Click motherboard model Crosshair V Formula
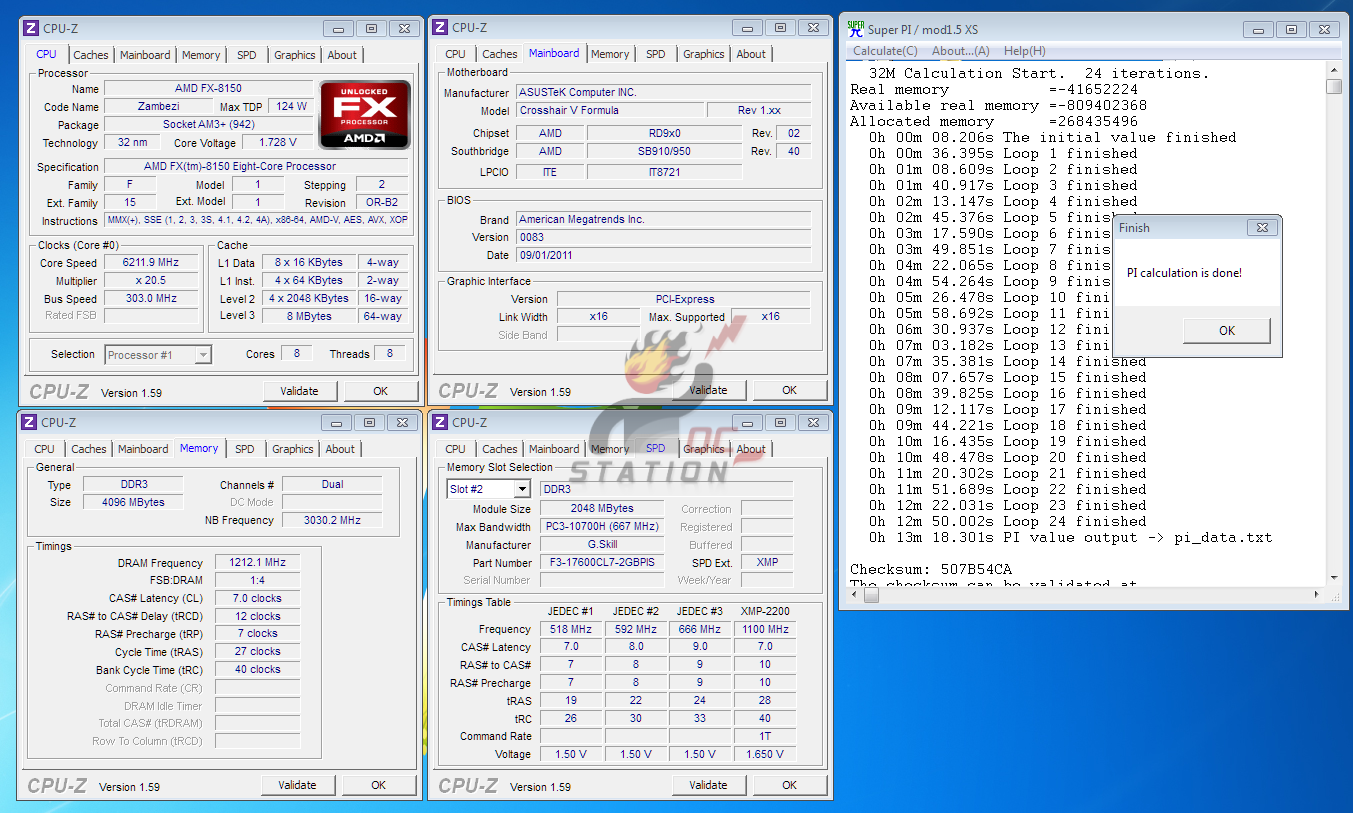The image size is (1353, 813). click(x=608, y=110)
